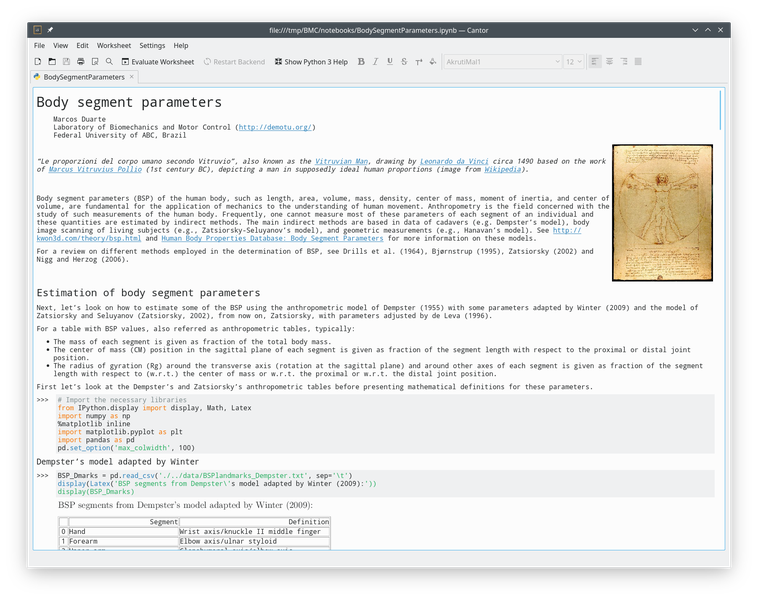
Task: Align text center
Action: tap(610, 61)
